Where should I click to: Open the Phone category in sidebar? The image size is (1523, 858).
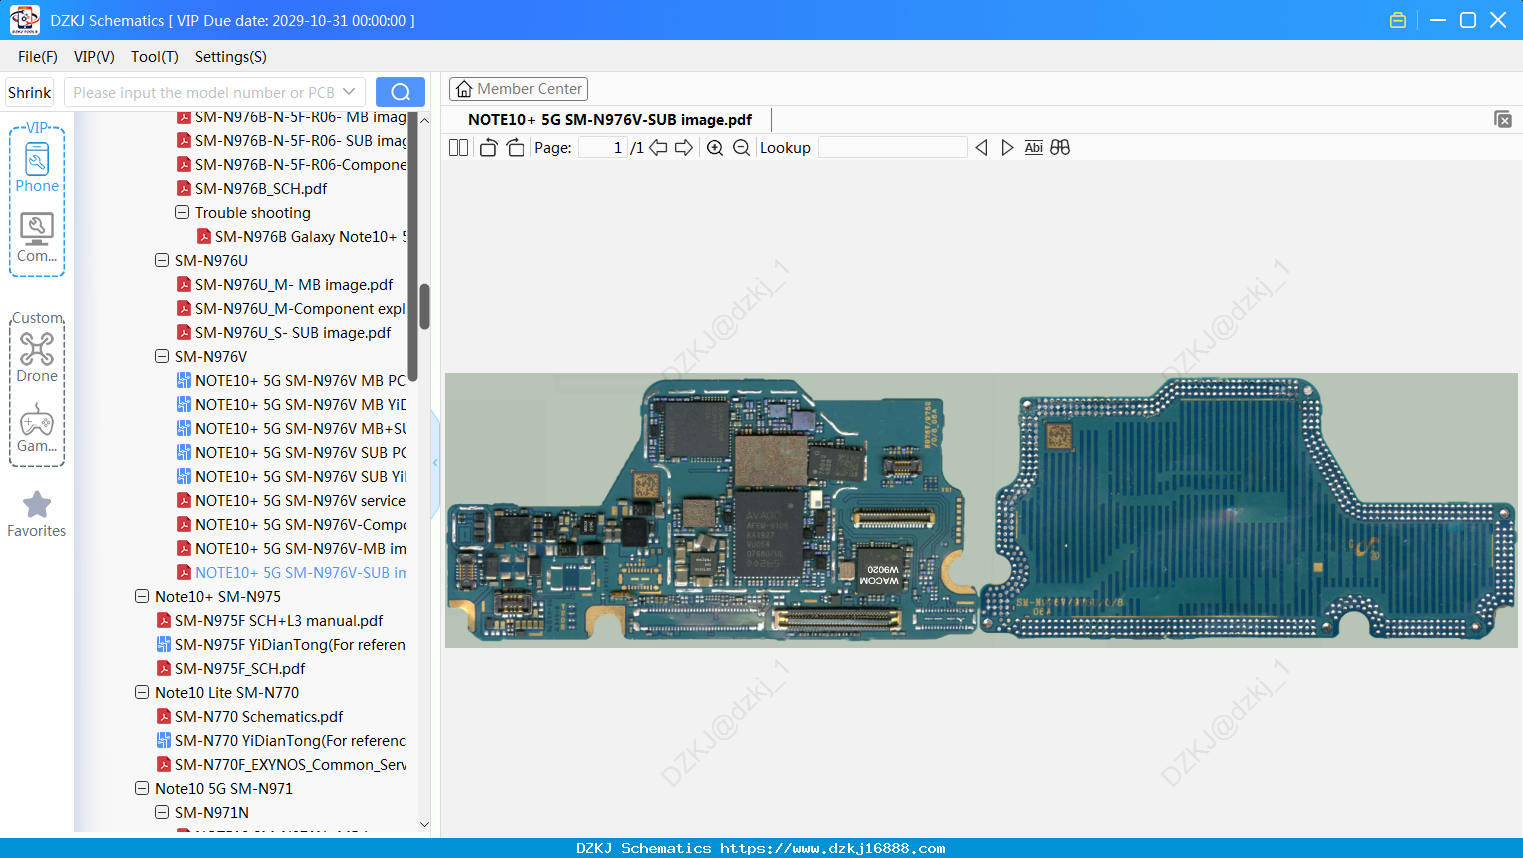(37, 168)
